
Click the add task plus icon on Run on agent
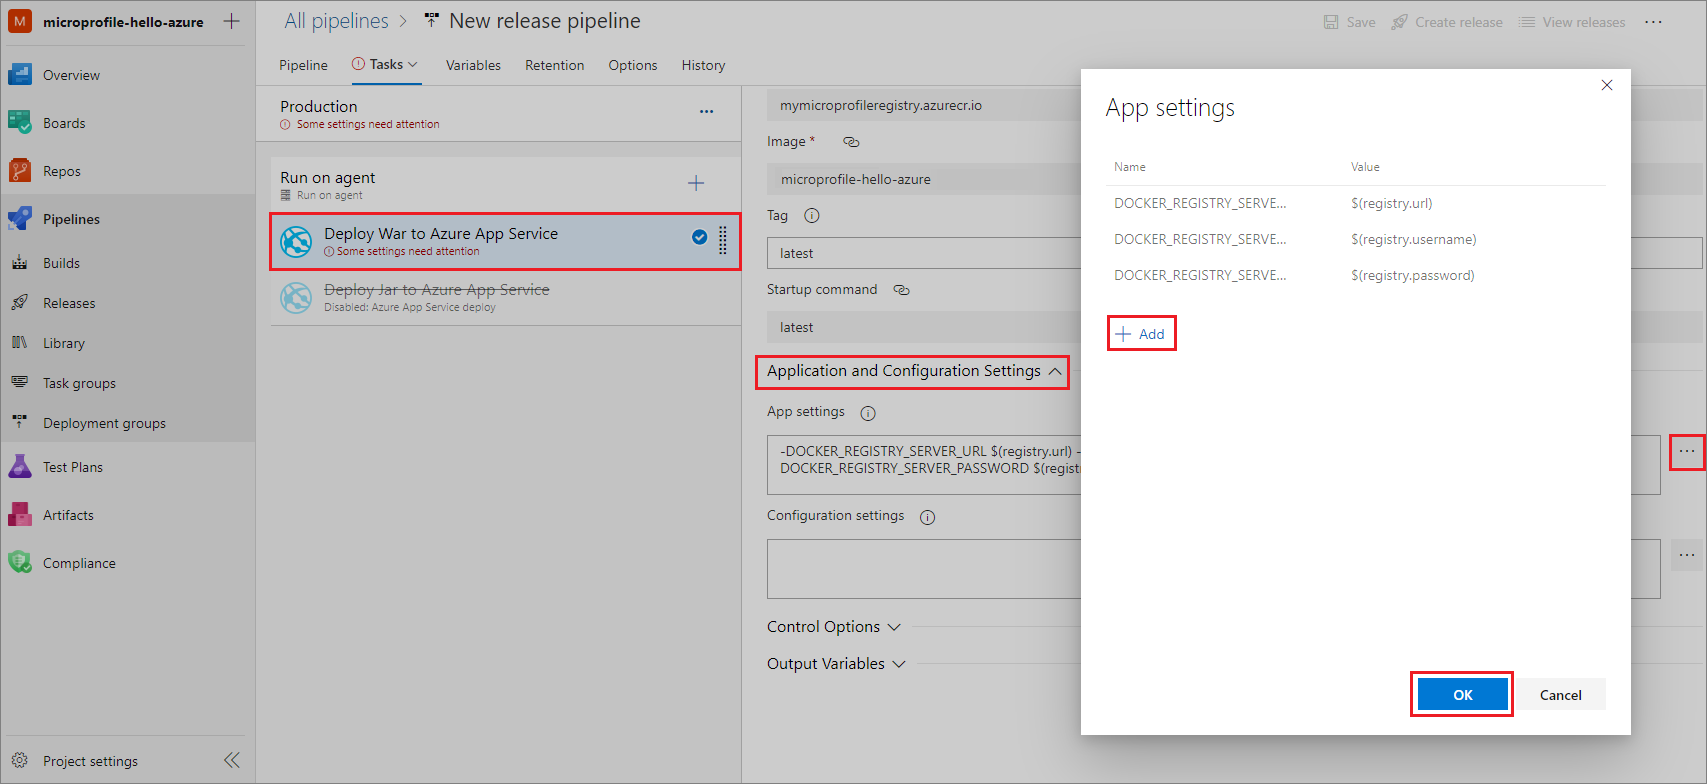coord(696,183)
